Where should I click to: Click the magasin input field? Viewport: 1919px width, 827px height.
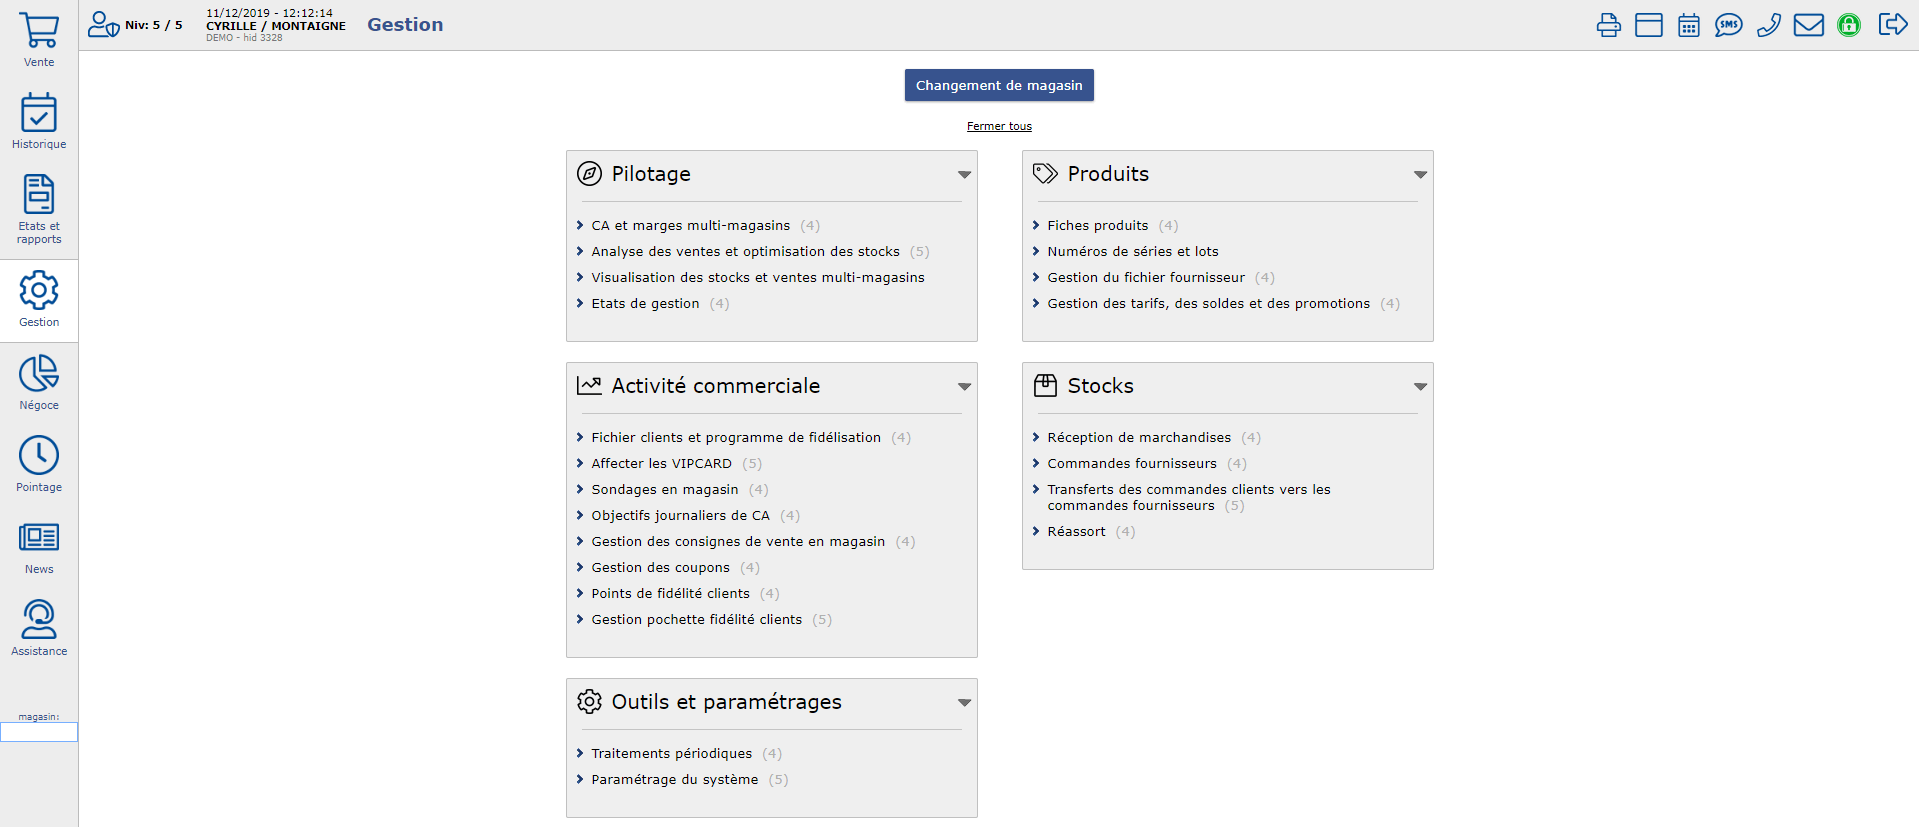[39, 732]
